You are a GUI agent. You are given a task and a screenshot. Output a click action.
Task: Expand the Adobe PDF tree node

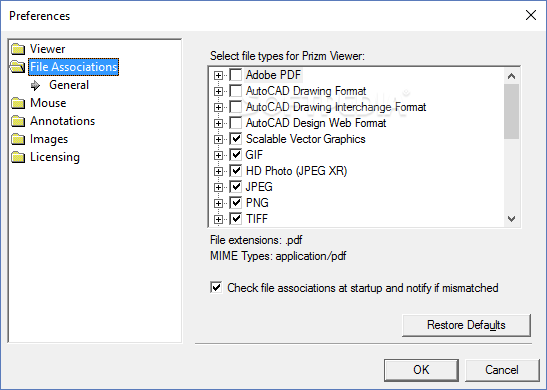click(218, 75)
